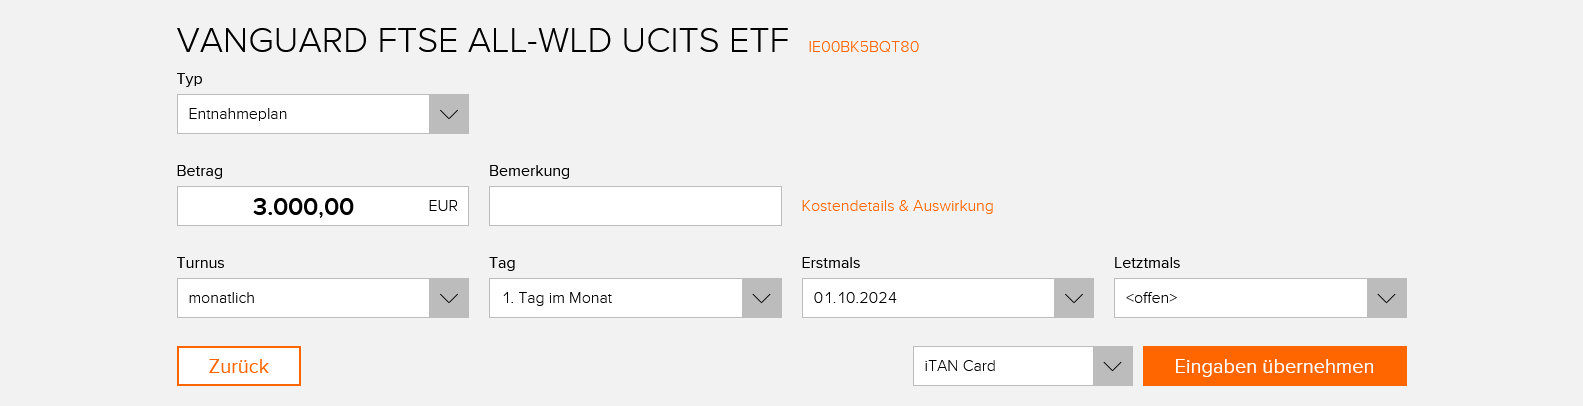
Task: Focus the Bemerkung text field
Action: point(635,207)
